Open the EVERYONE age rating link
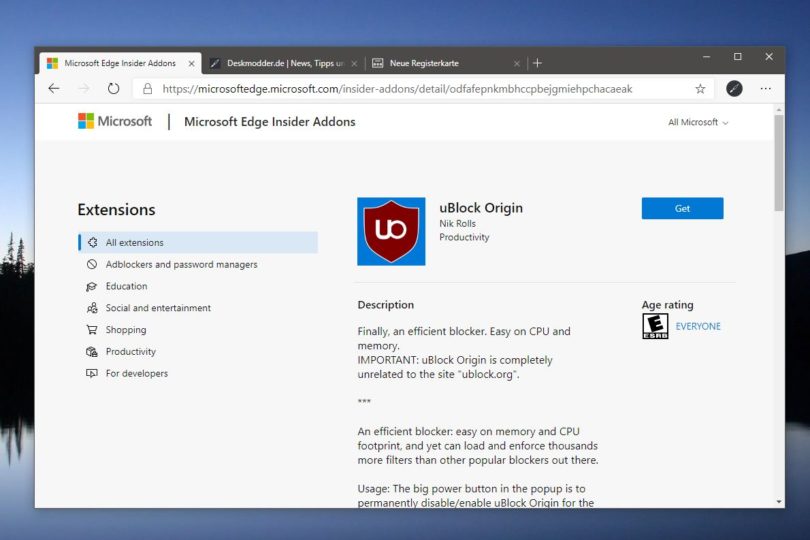 (x=698, y=326)
